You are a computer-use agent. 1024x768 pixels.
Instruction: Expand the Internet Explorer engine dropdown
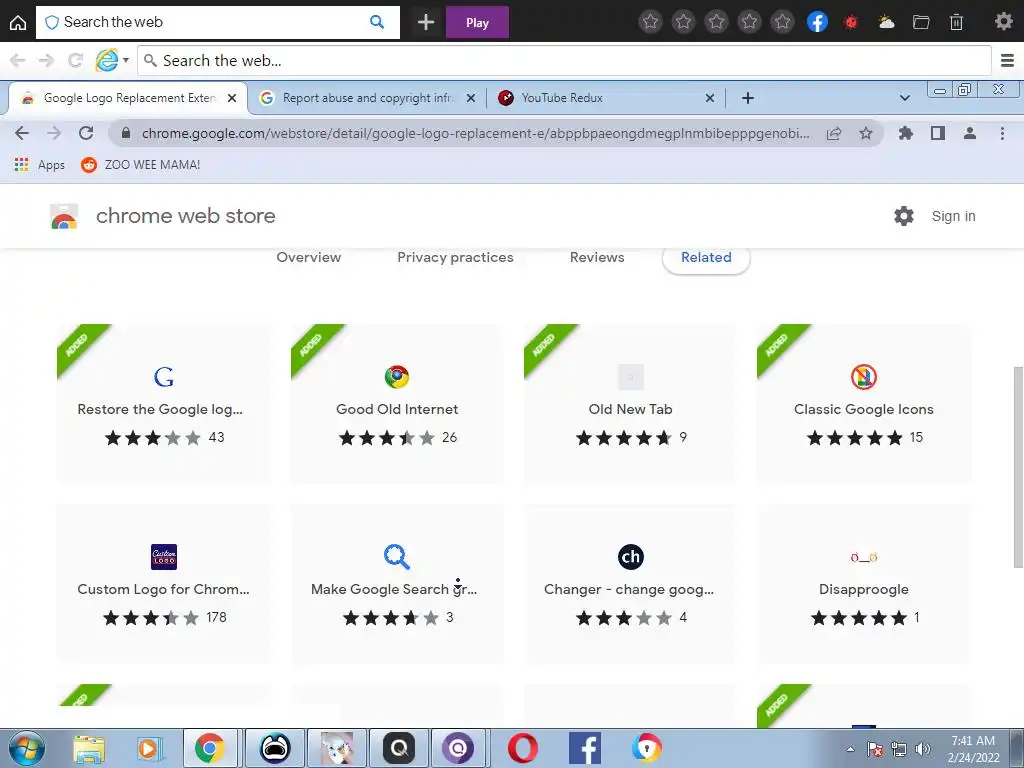(x=126, y=60)
